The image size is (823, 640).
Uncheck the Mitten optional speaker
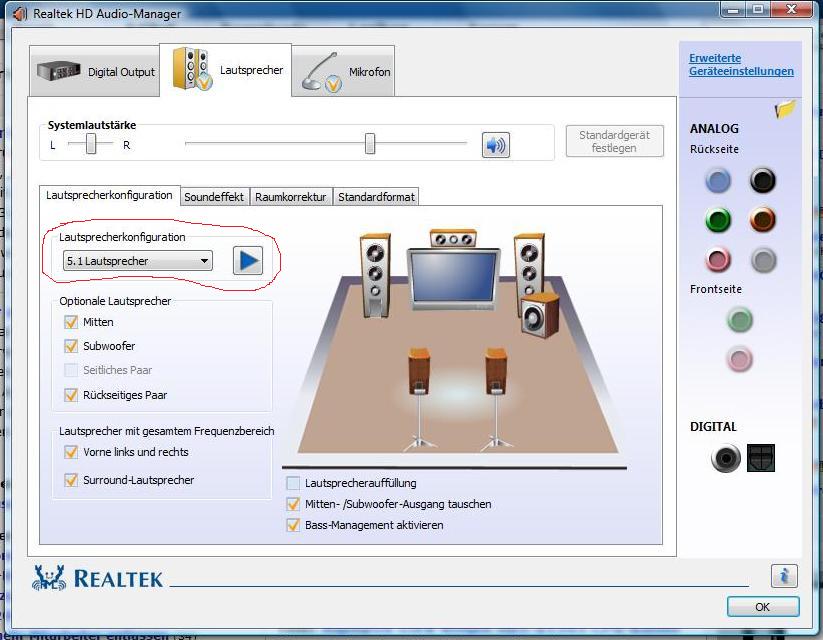coord(71,322)
